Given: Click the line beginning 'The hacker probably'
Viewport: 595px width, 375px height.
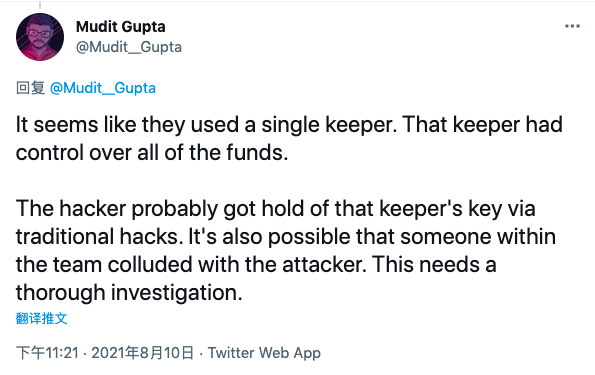Looking at the screenshot, I should click(x=275, y=209).
